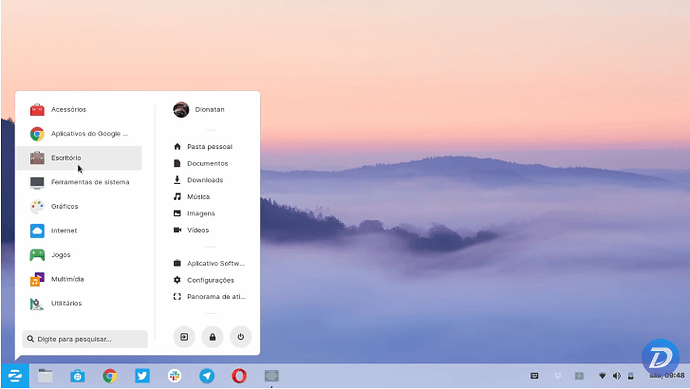The height and width of the screenshot is (389, 690).
Task: Click the Digite para pesquisar search field
Action: 85,339
